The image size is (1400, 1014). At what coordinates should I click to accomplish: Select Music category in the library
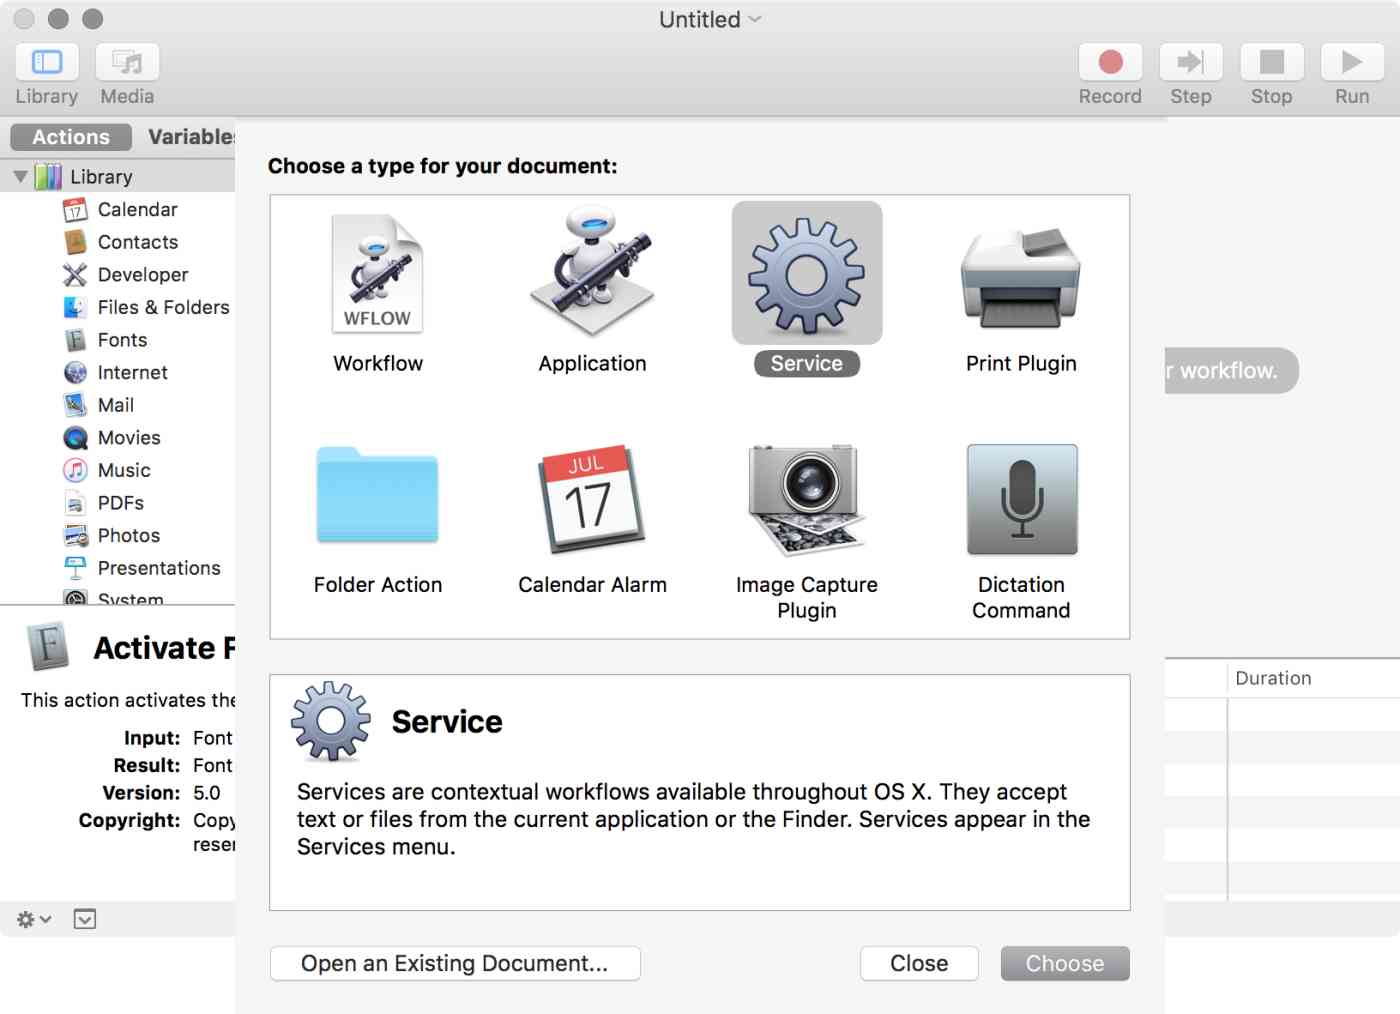coord(118,470)
